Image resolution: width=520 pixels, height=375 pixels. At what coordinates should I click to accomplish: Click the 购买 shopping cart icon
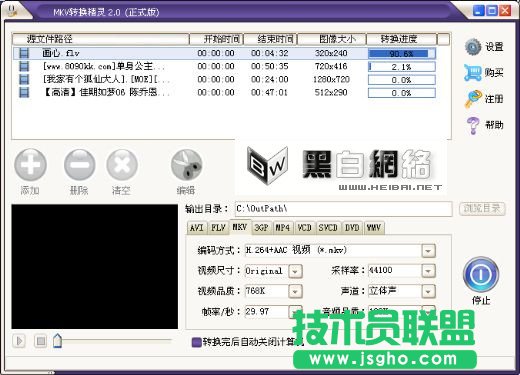click(x=473, y=72)
